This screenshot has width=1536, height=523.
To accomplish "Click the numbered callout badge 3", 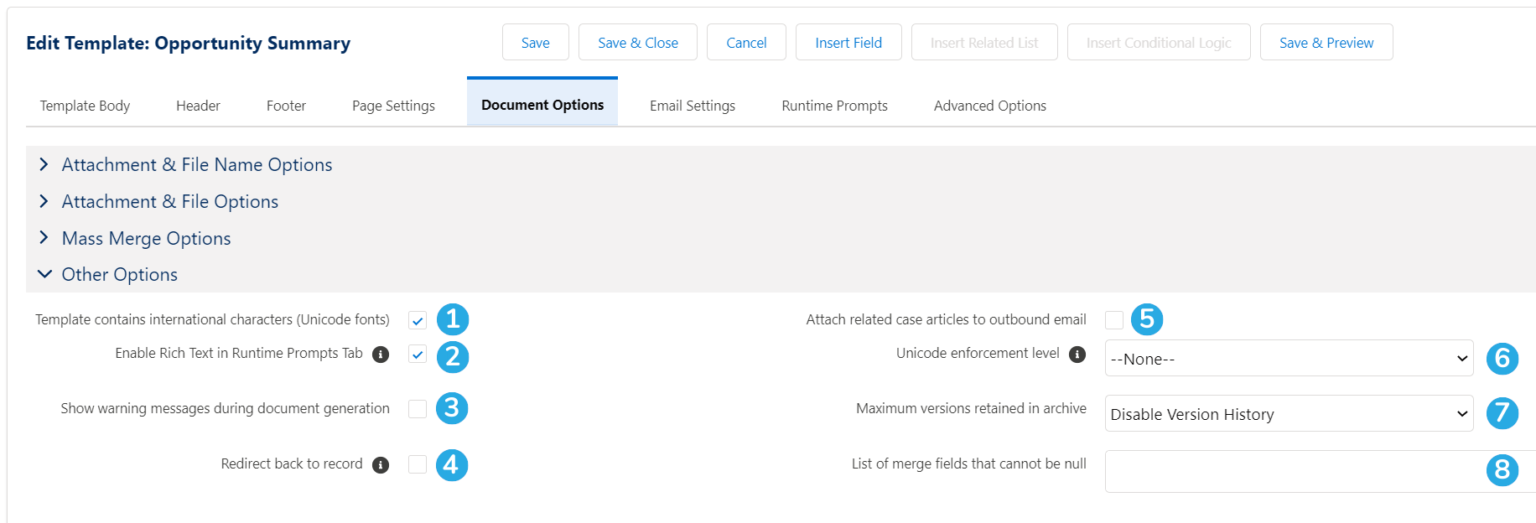I will coord(452,408).
